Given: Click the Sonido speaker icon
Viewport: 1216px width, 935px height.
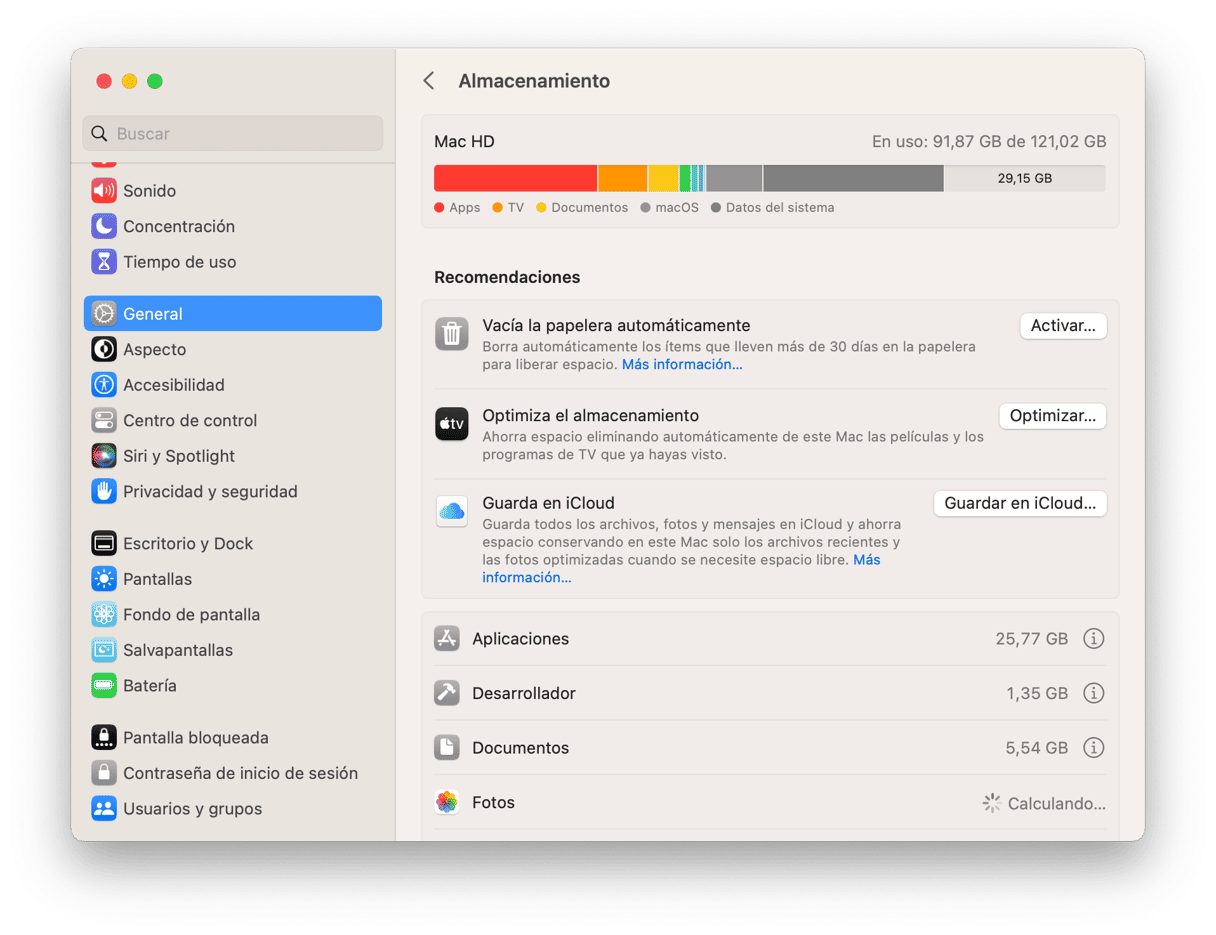Looking at the screenshot, I should click(104, 191).
